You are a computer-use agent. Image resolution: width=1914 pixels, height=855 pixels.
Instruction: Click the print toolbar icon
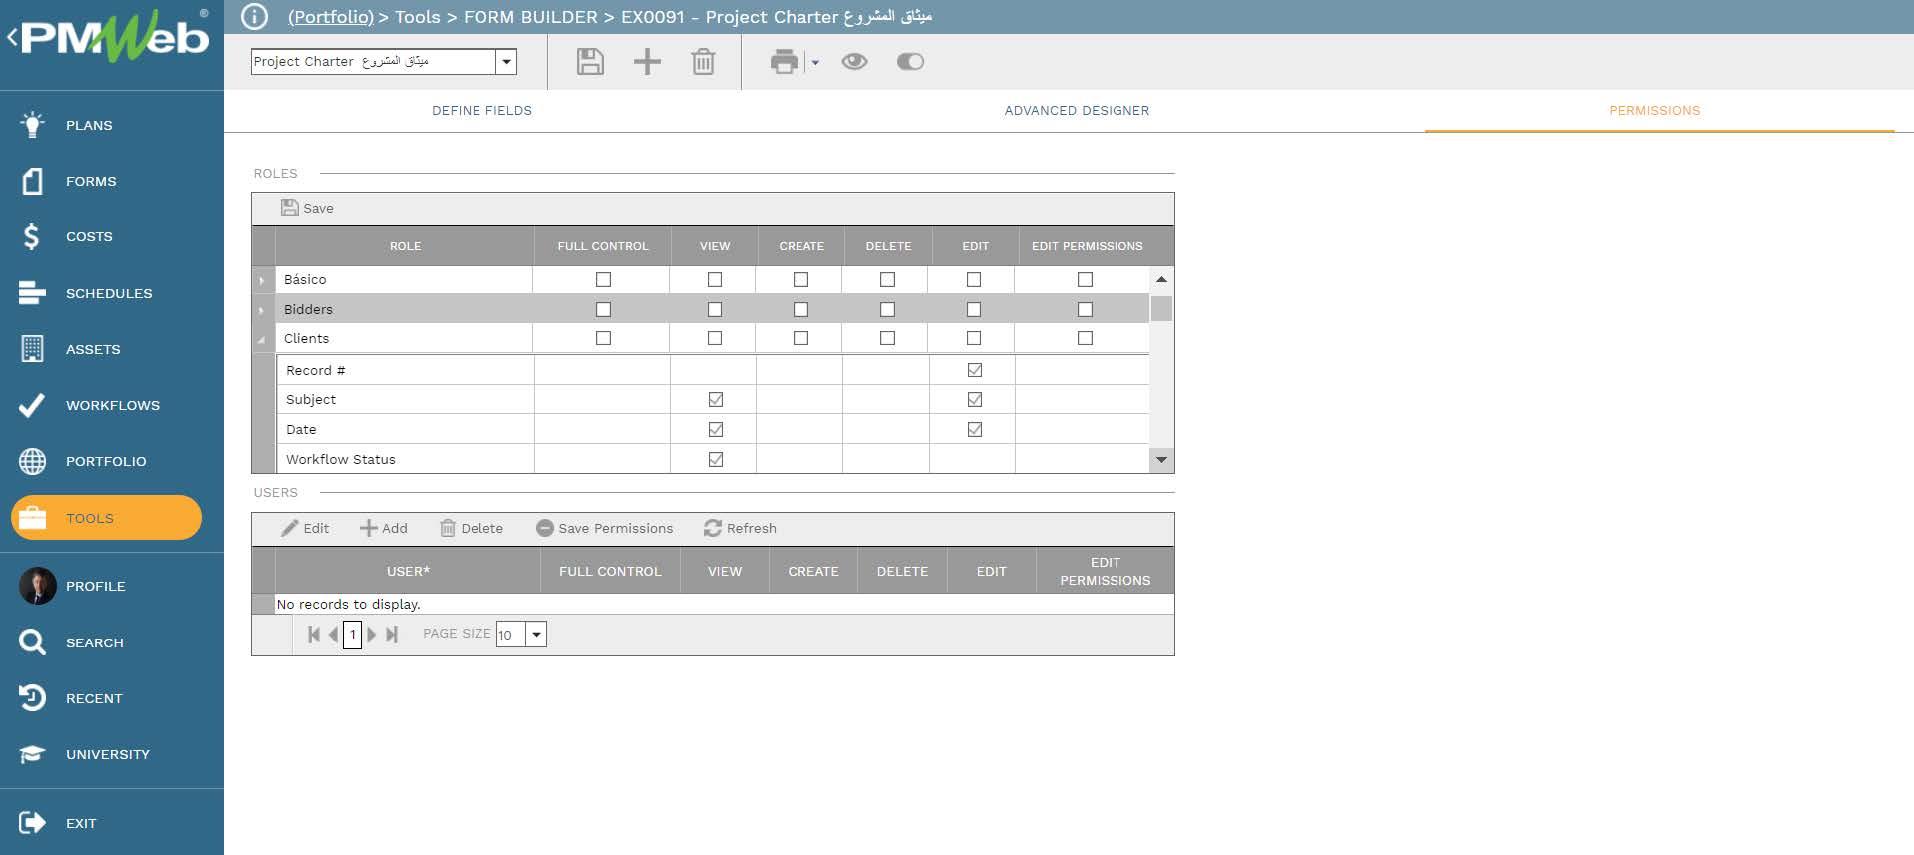click(784, 62)
